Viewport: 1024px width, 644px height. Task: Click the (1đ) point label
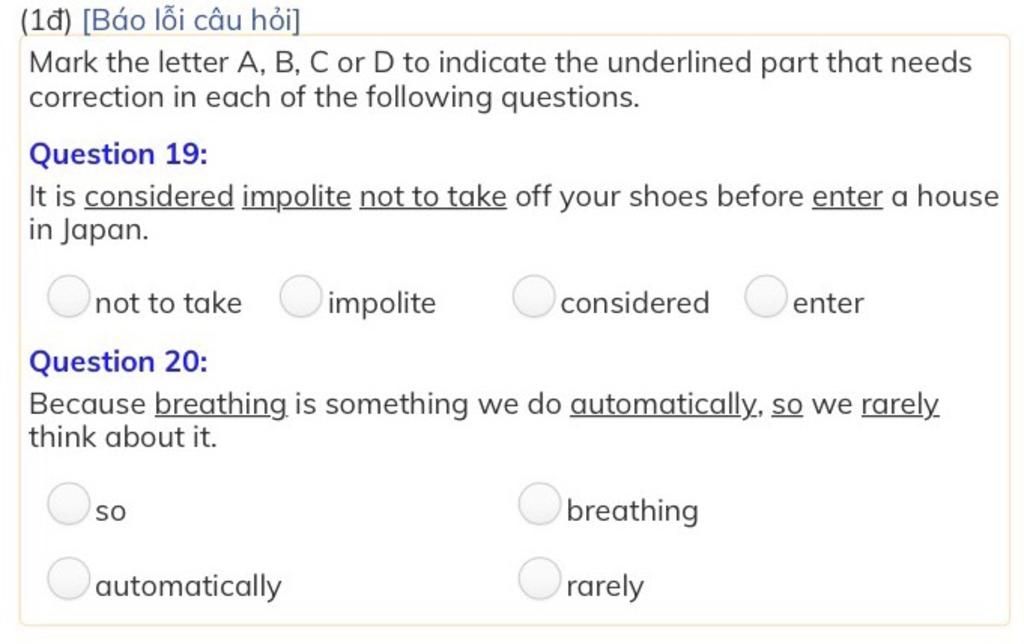pyautogui.click(x=46, y=20)
